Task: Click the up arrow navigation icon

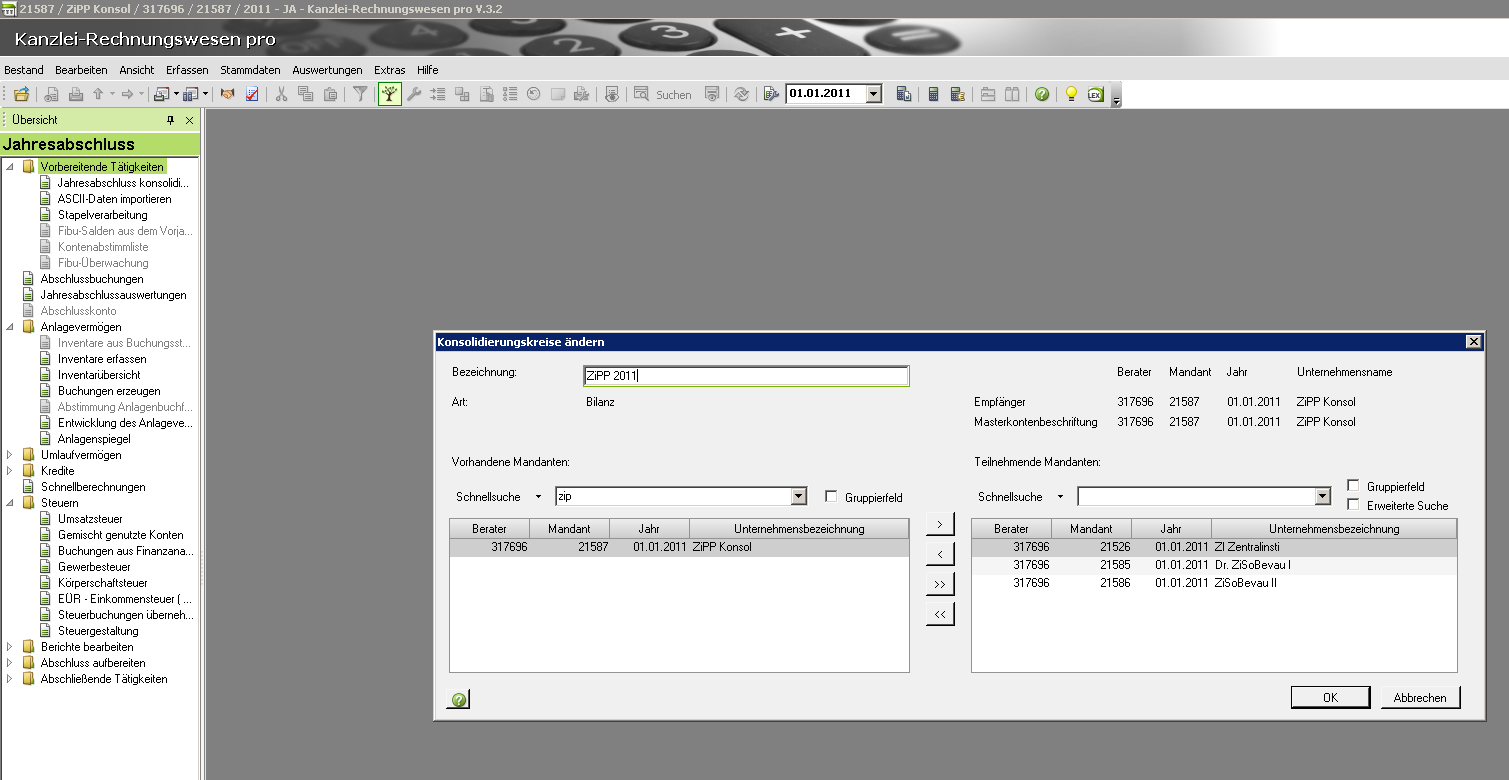Action: (x=97, y=94)
